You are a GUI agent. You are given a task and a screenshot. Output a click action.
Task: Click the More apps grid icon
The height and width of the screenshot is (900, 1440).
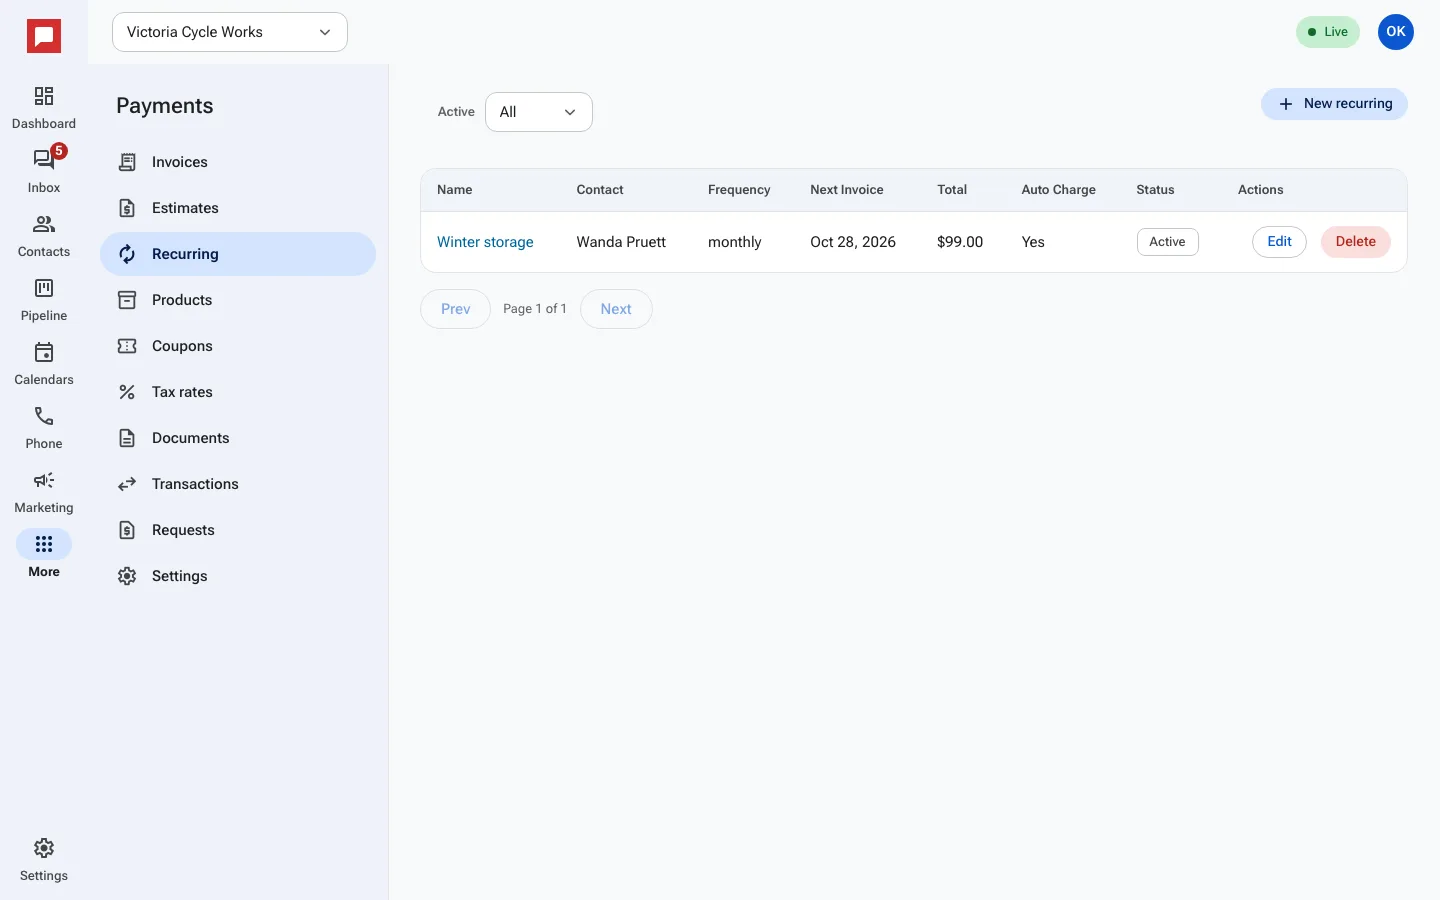point(44,544)
